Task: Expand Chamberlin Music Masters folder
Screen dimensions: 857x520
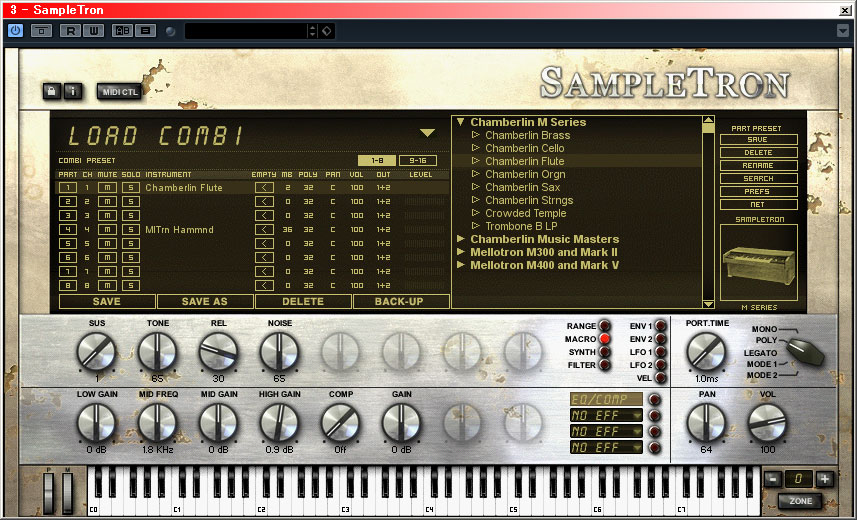Action: (461, 239)
